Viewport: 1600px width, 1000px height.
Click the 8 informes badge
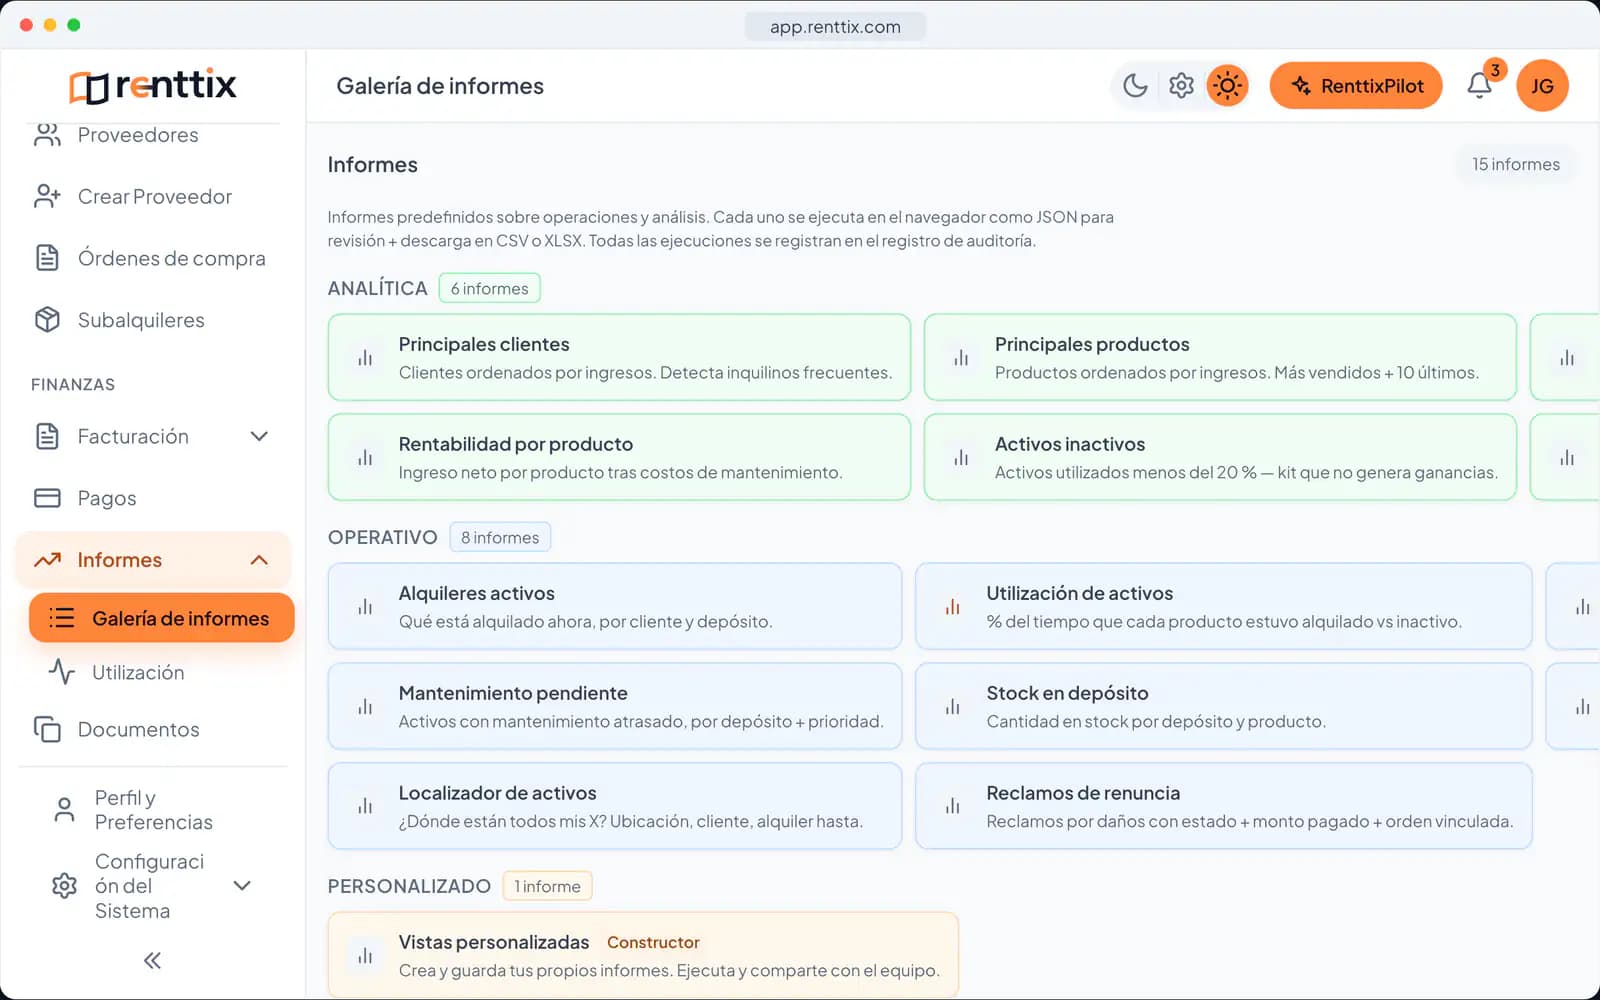coord(500,537)
